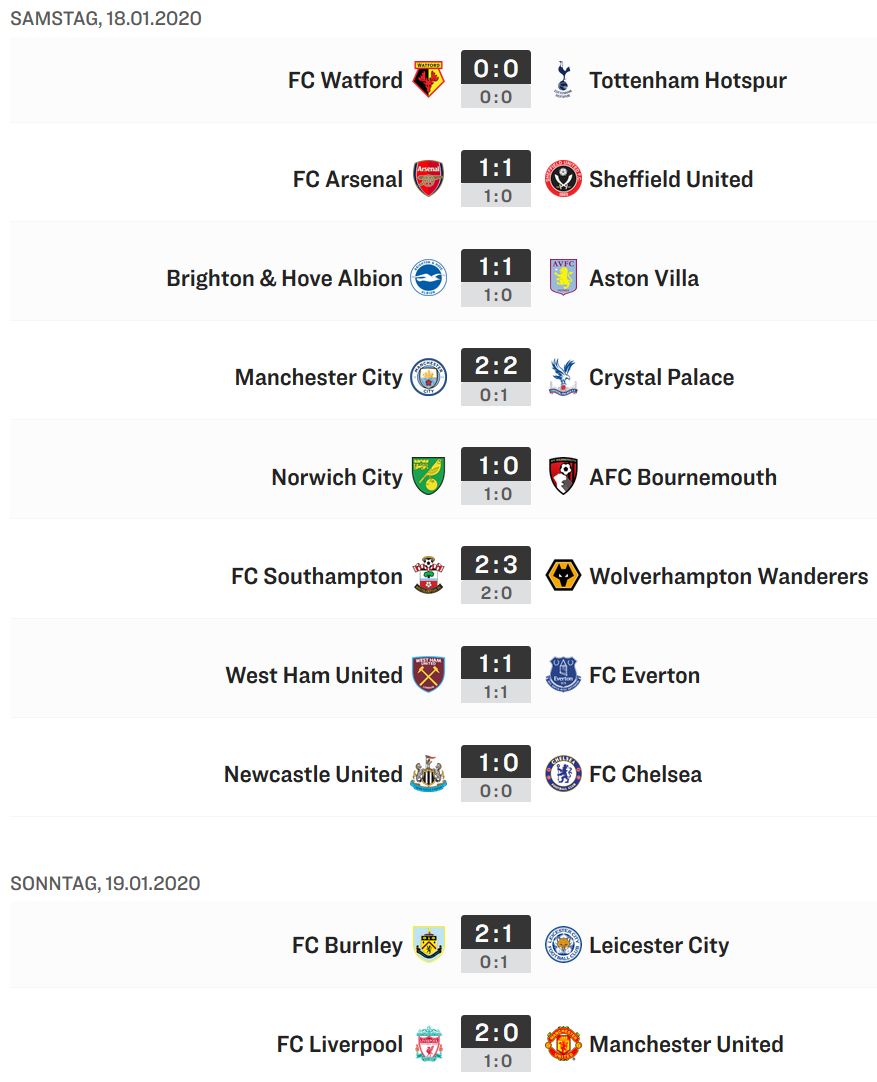Click the Manchester United crest
The height and width of the screenshot is (1082, 877).
click(563, 1043)
